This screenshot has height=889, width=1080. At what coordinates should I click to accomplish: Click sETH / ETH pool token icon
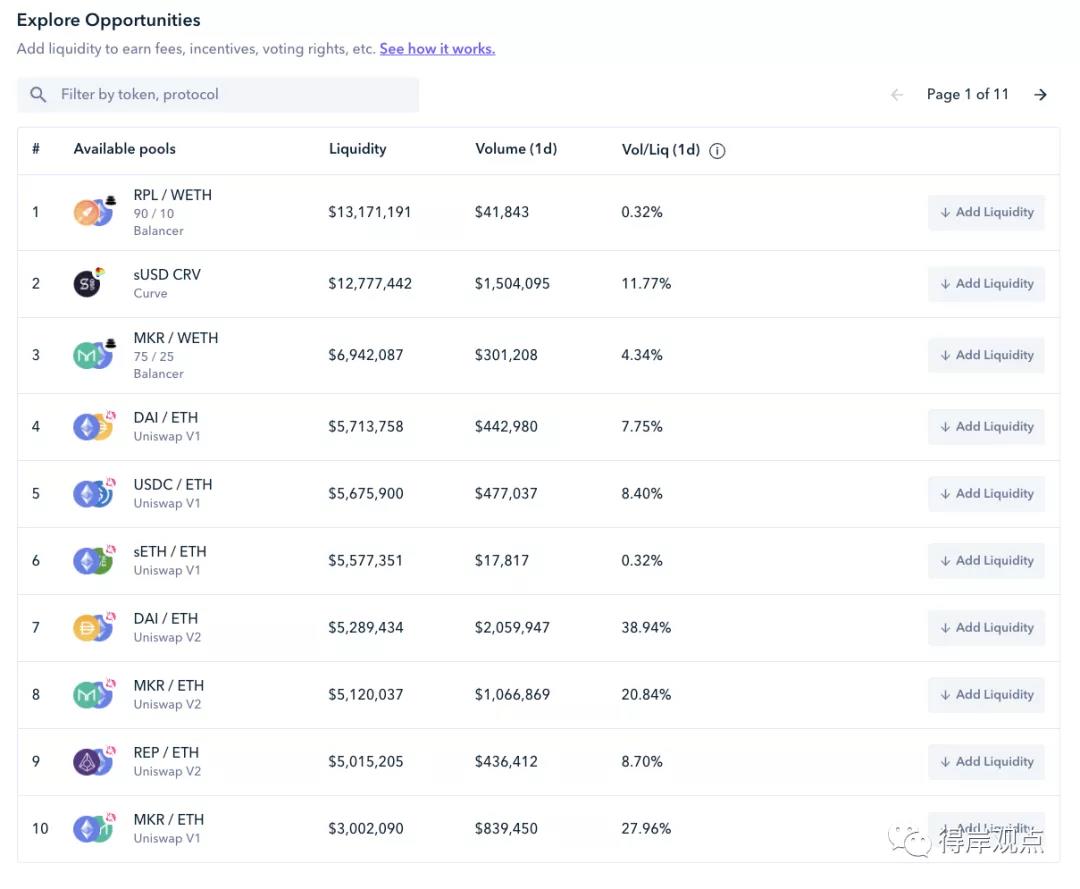pyautogui.click(x=94, y=560)
